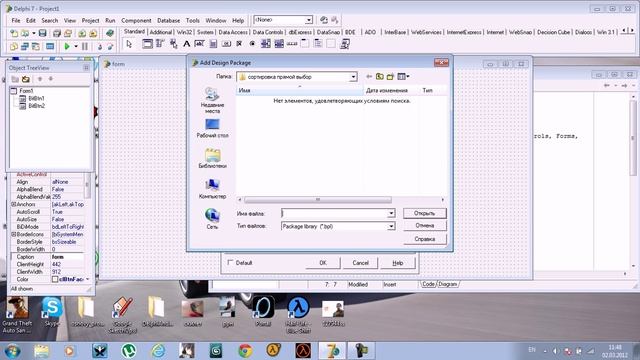Switch to the Diagram tab in editor

447,284
